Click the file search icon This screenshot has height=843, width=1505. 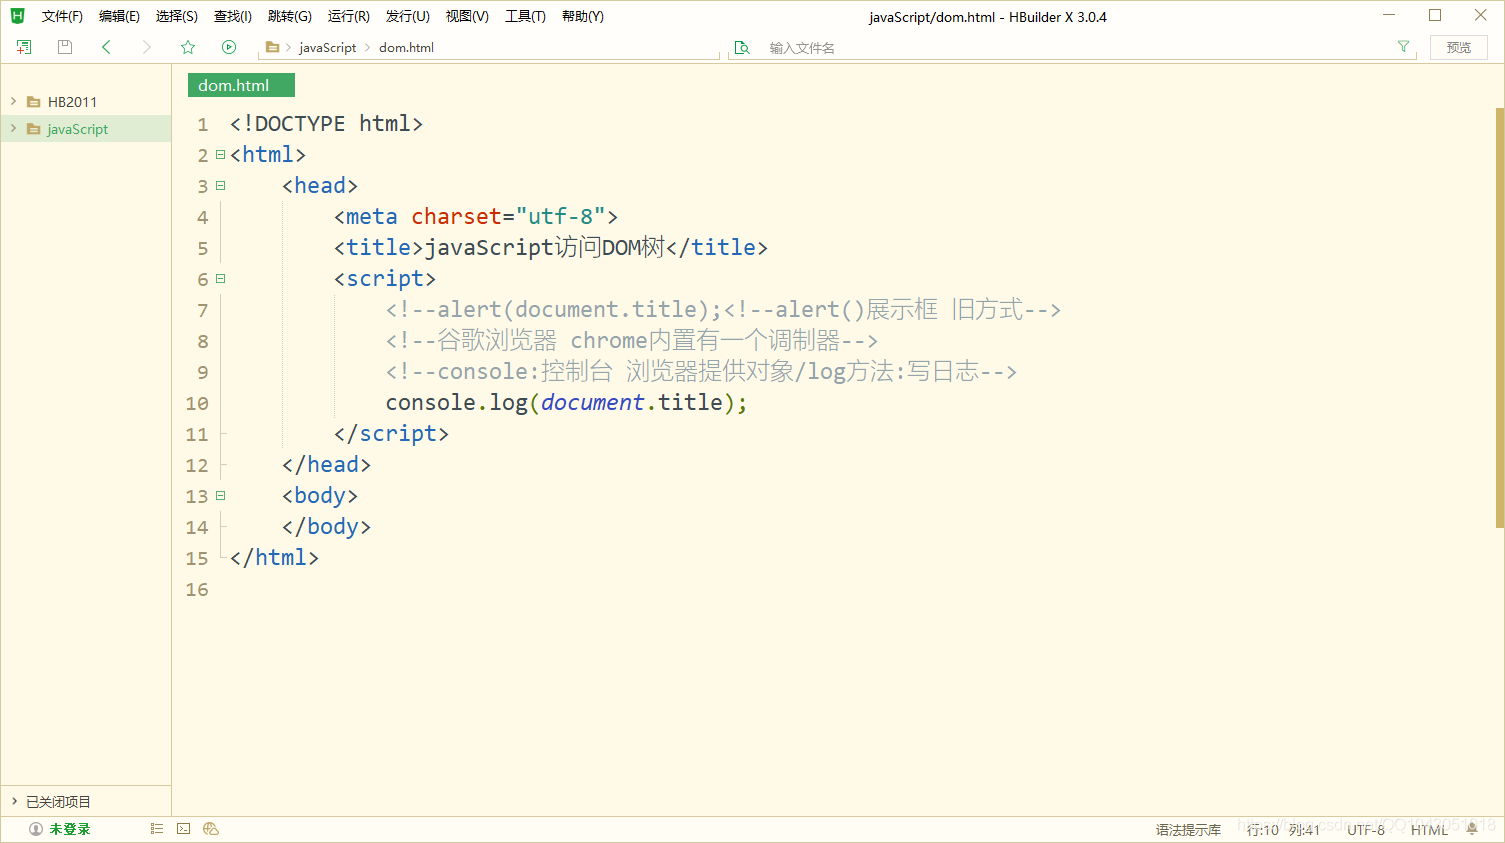[742, 47]
